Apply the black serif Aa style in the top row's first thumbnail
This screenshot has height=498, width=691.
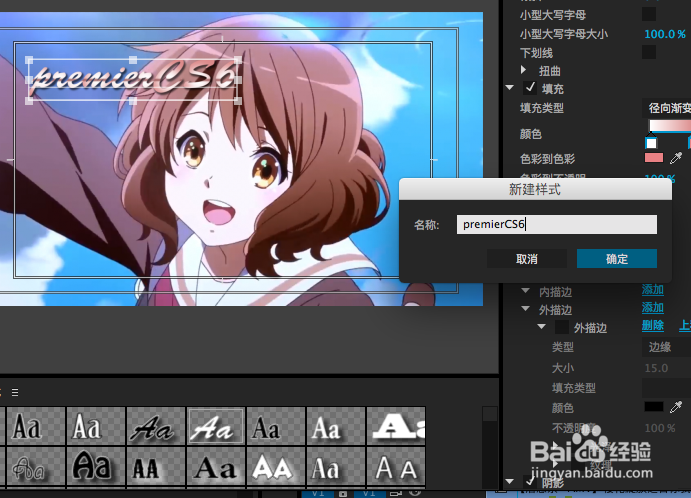point(36,426)
